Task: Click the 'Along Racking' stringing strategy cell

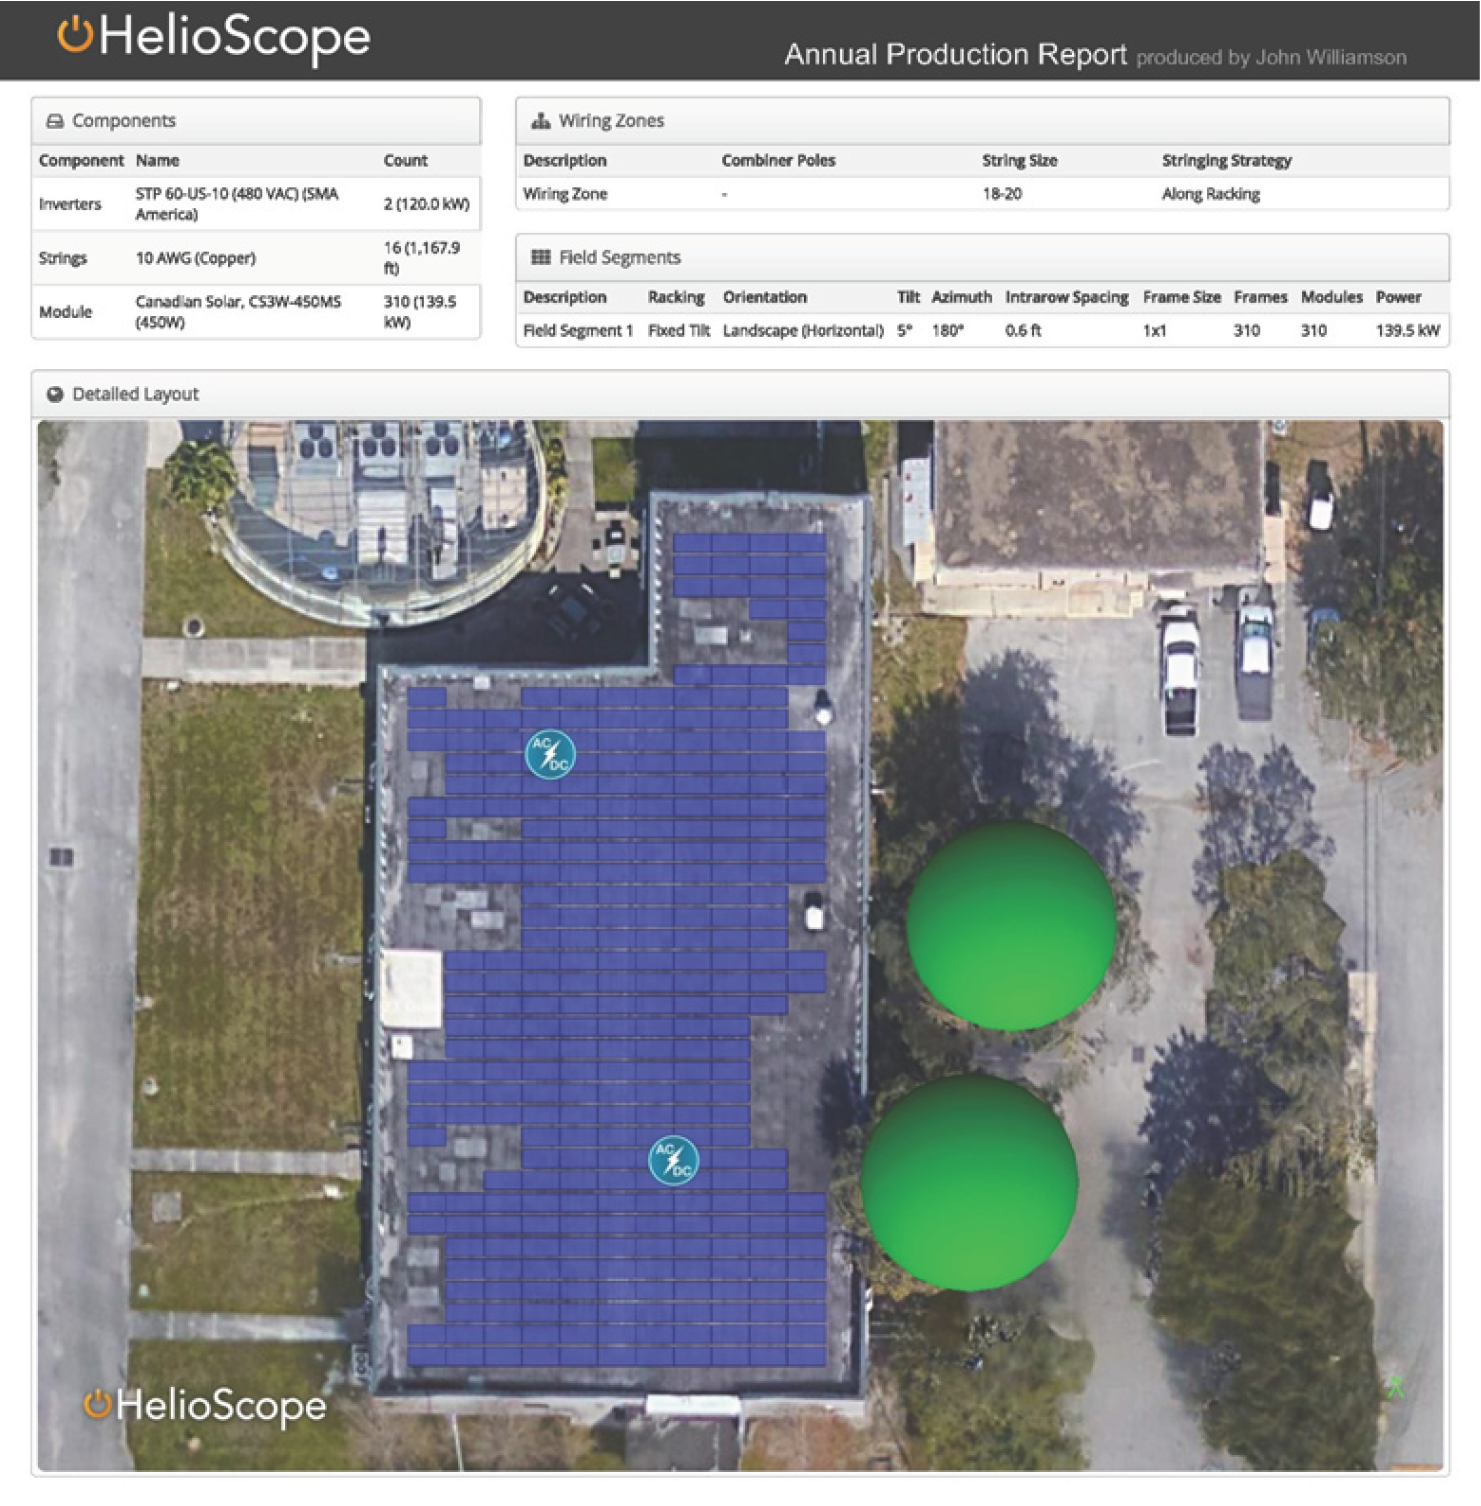Action: pyautogui.click(x=1211, y=194)
